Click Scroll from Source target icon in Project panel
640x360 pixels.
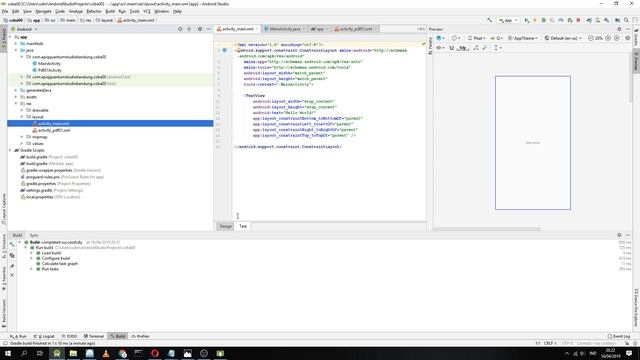tap(180, 29)
